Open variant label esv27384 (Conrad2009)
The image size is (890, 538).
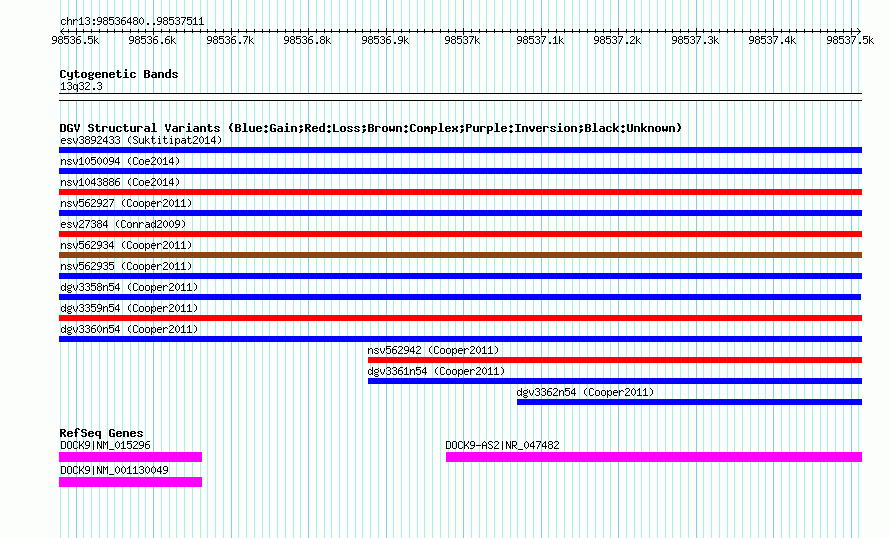pos(123,224)
